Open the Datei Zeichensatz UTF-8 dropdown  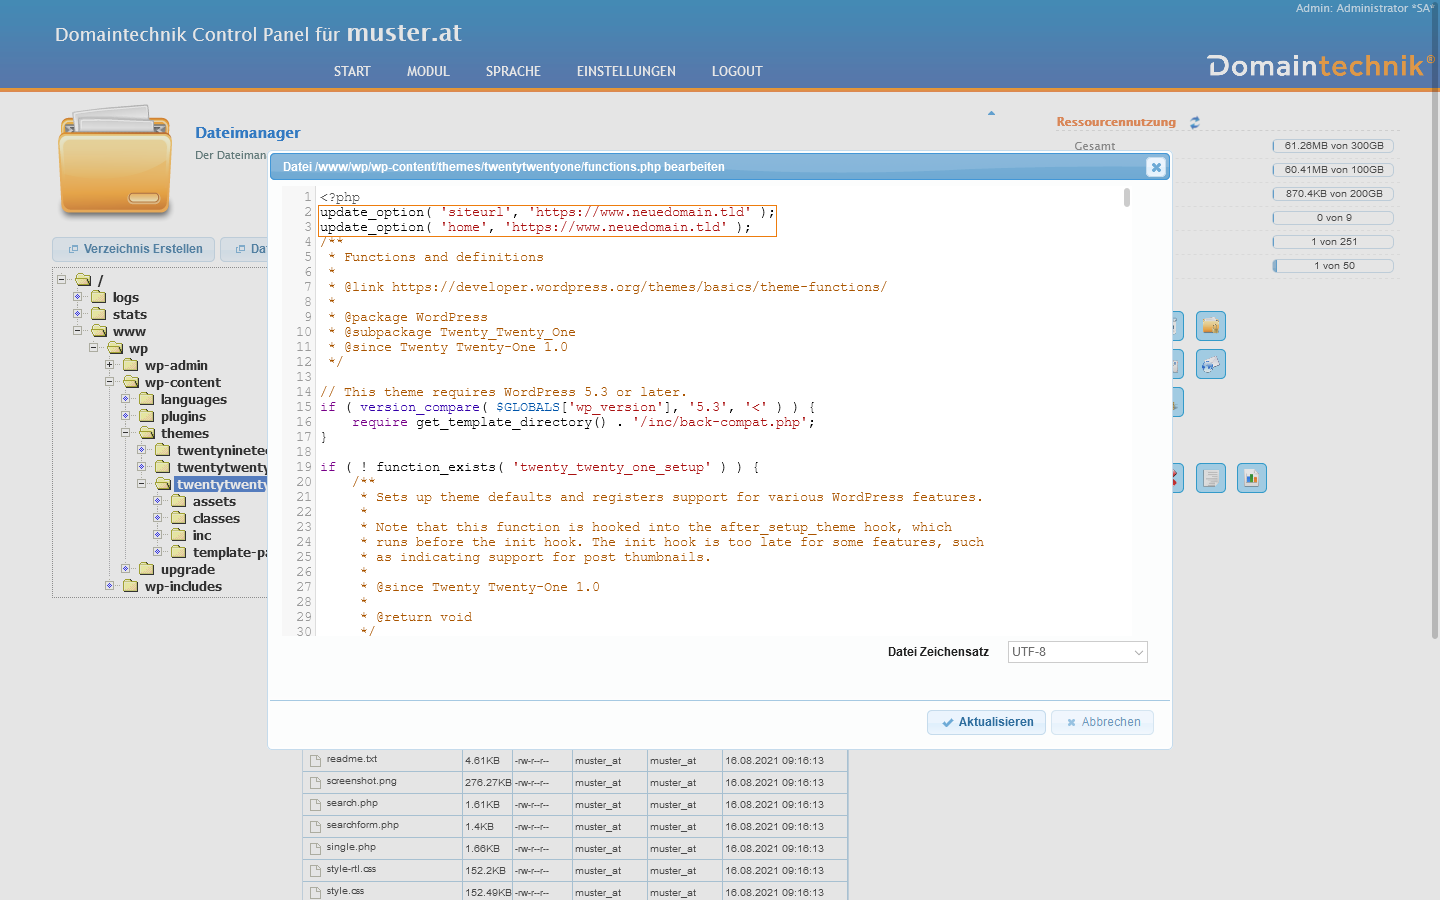1077,652
